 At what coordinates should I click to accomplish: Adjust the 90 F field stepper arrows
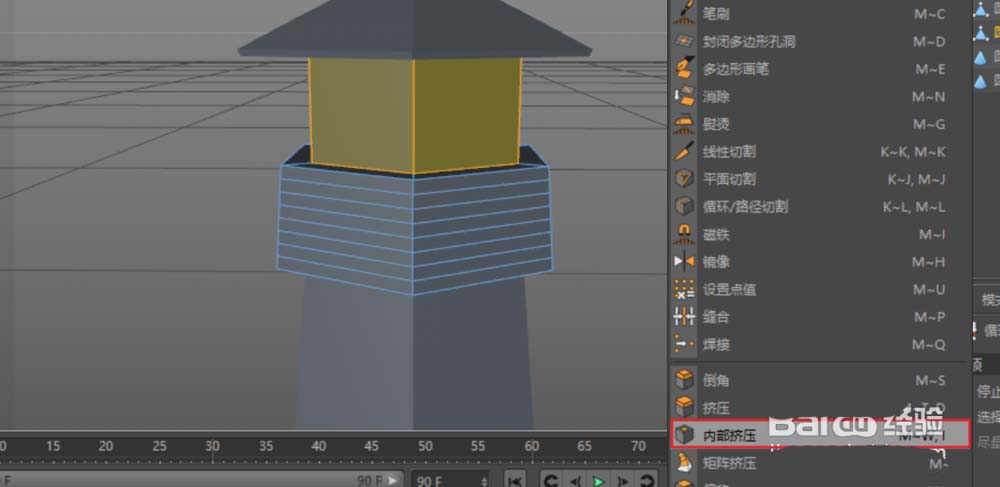point(485,480)
